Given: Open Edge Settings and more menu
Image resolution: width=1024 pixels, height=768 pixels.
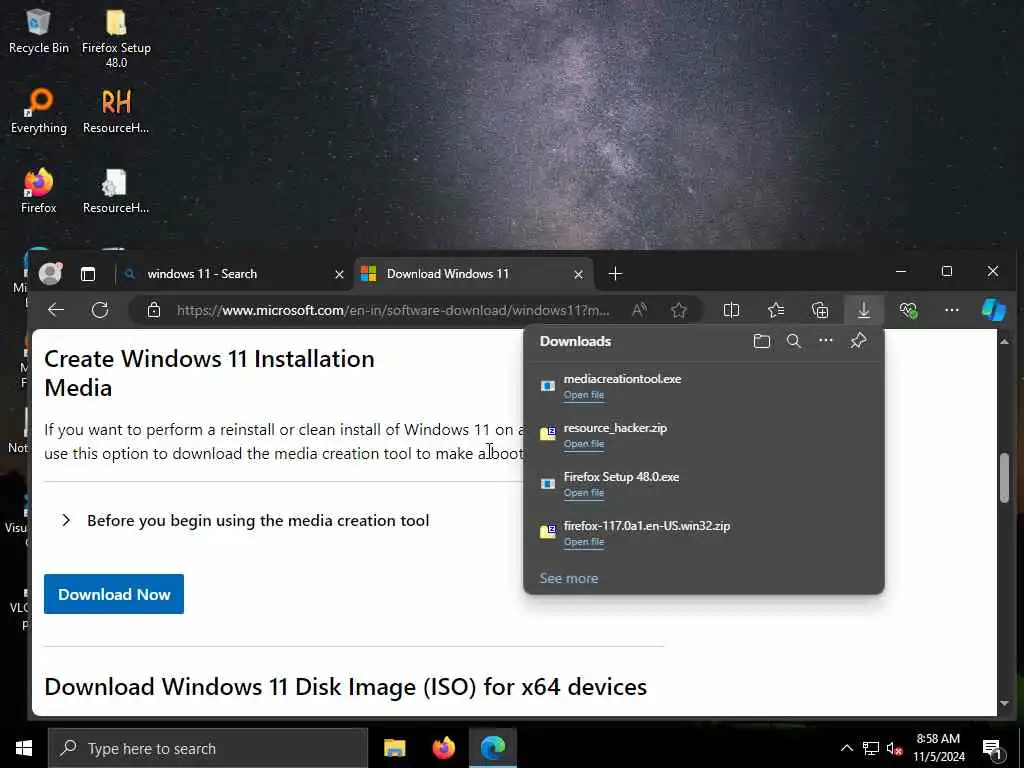Looking at the screenshot, I should [x=952, y=310].
